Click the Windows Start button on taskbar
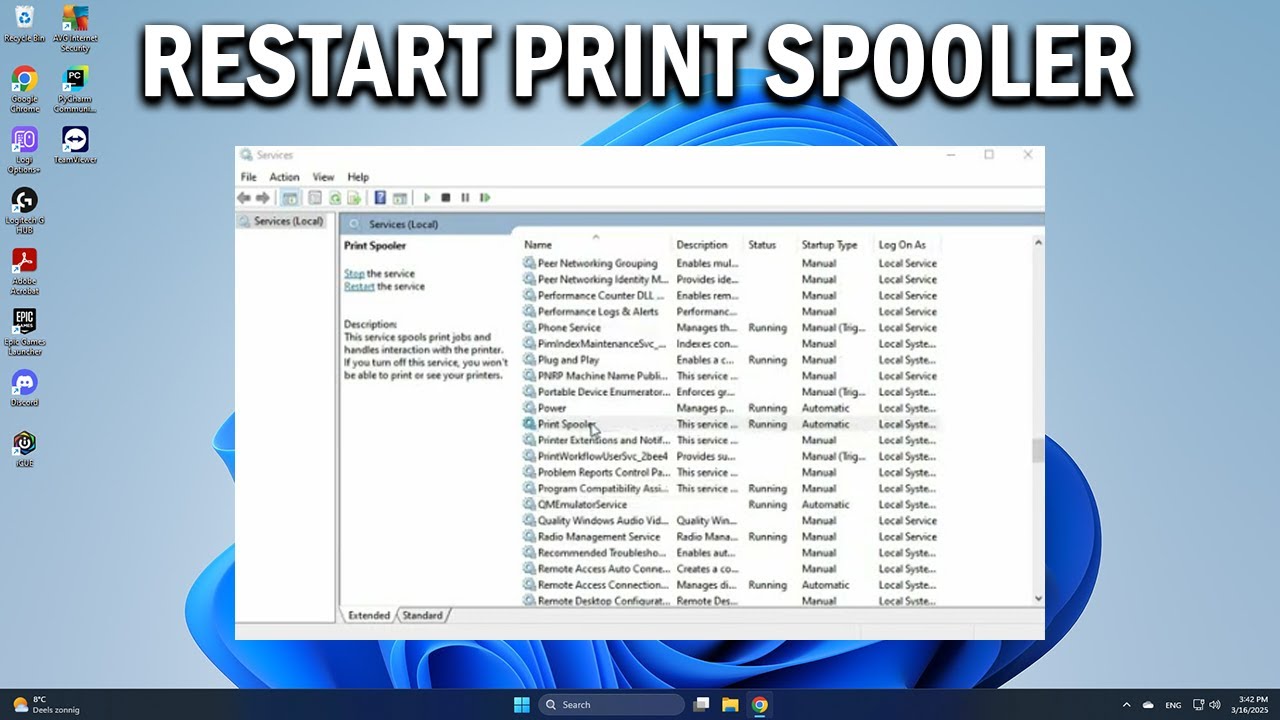Viewport: 1280px width, 720px height. [521, 705]
